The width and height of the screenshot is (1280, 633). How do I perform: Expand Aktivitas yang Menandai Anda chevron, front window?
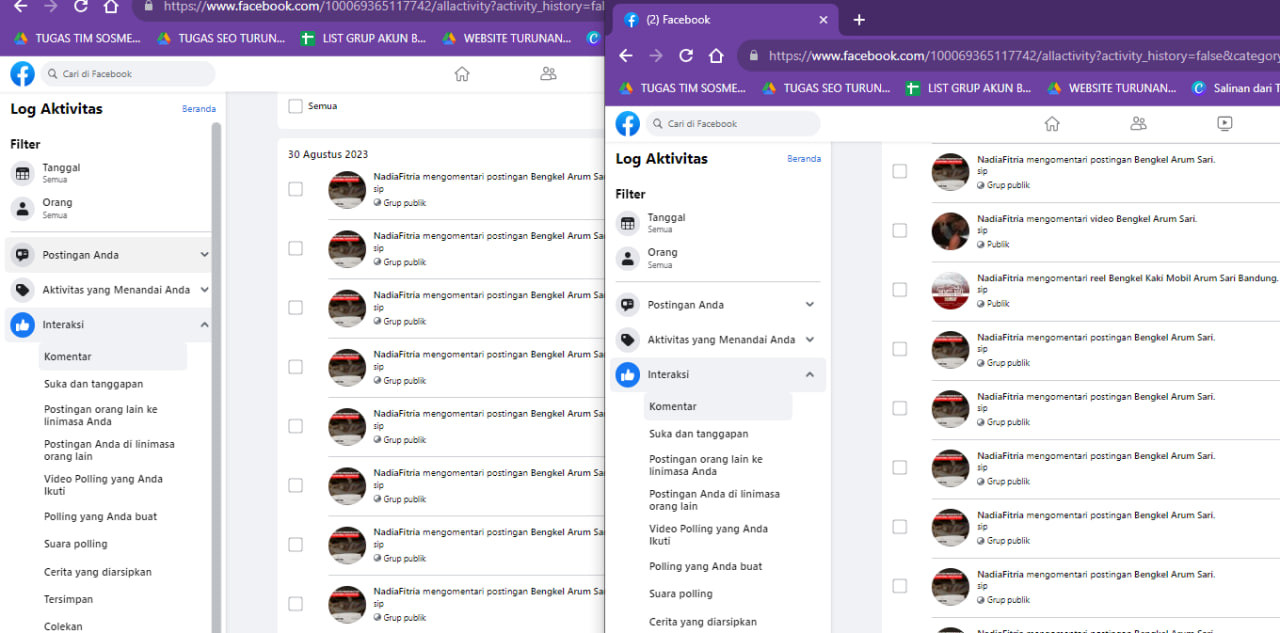click(x=810, y=340)
